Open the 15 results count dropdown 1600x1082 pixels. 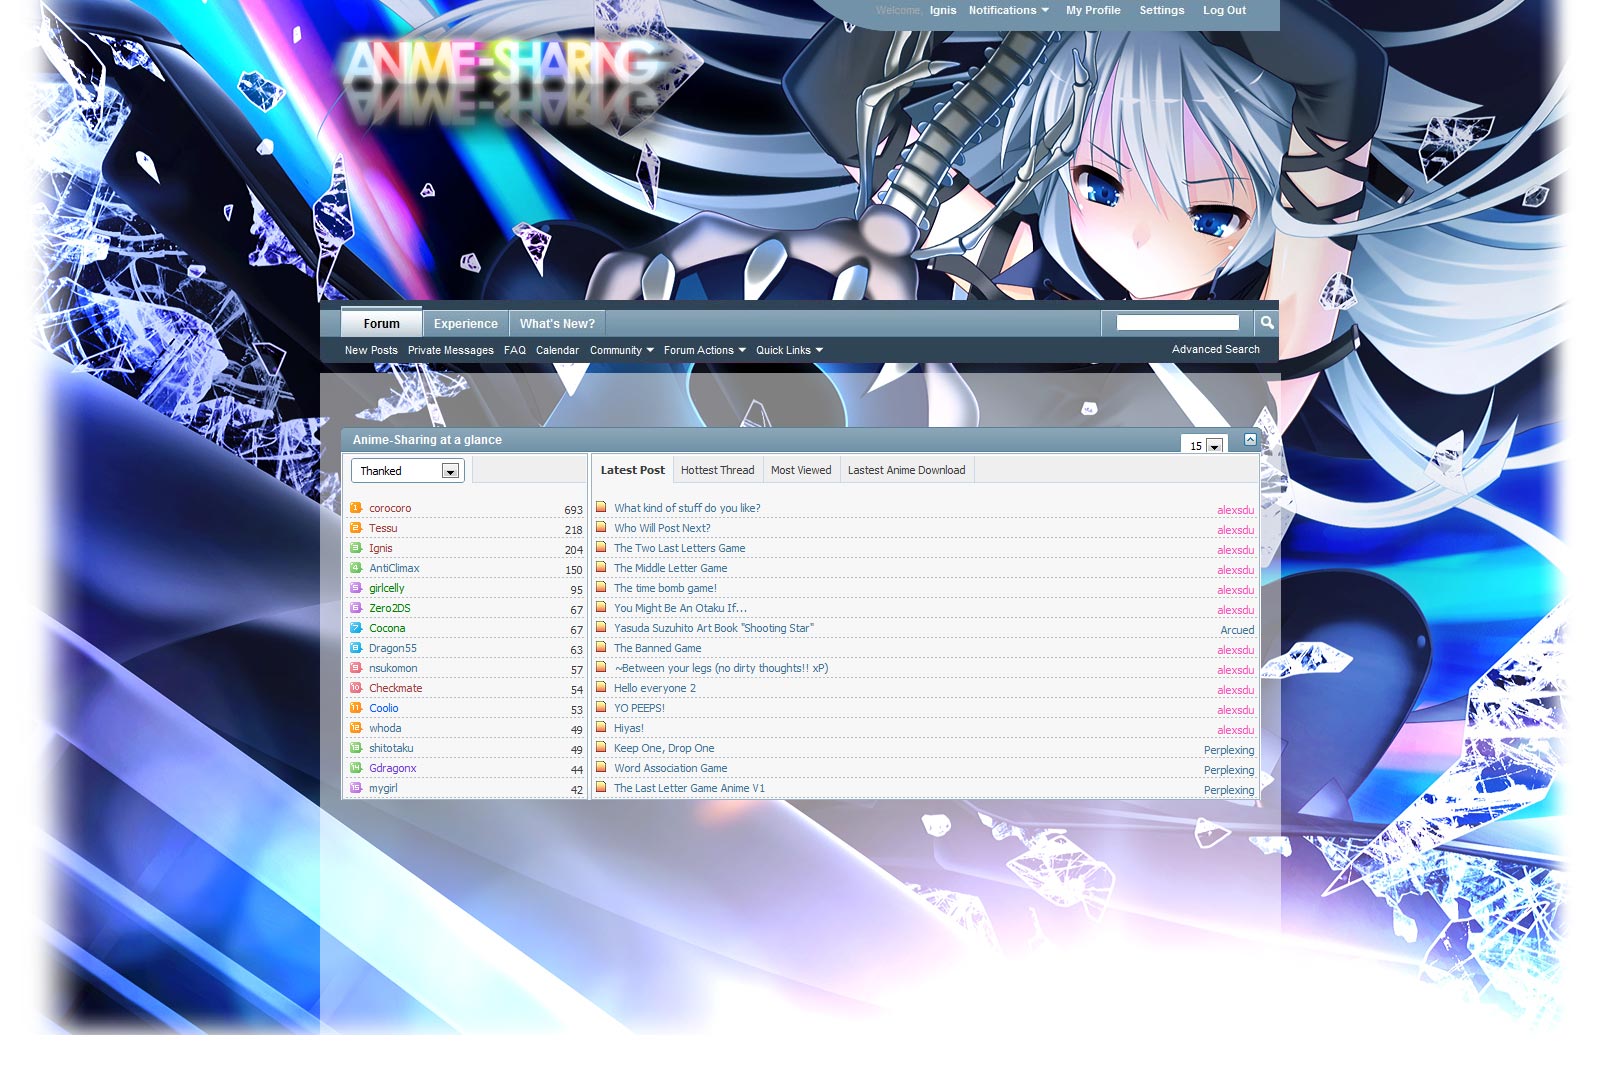tap(1203, 446)
